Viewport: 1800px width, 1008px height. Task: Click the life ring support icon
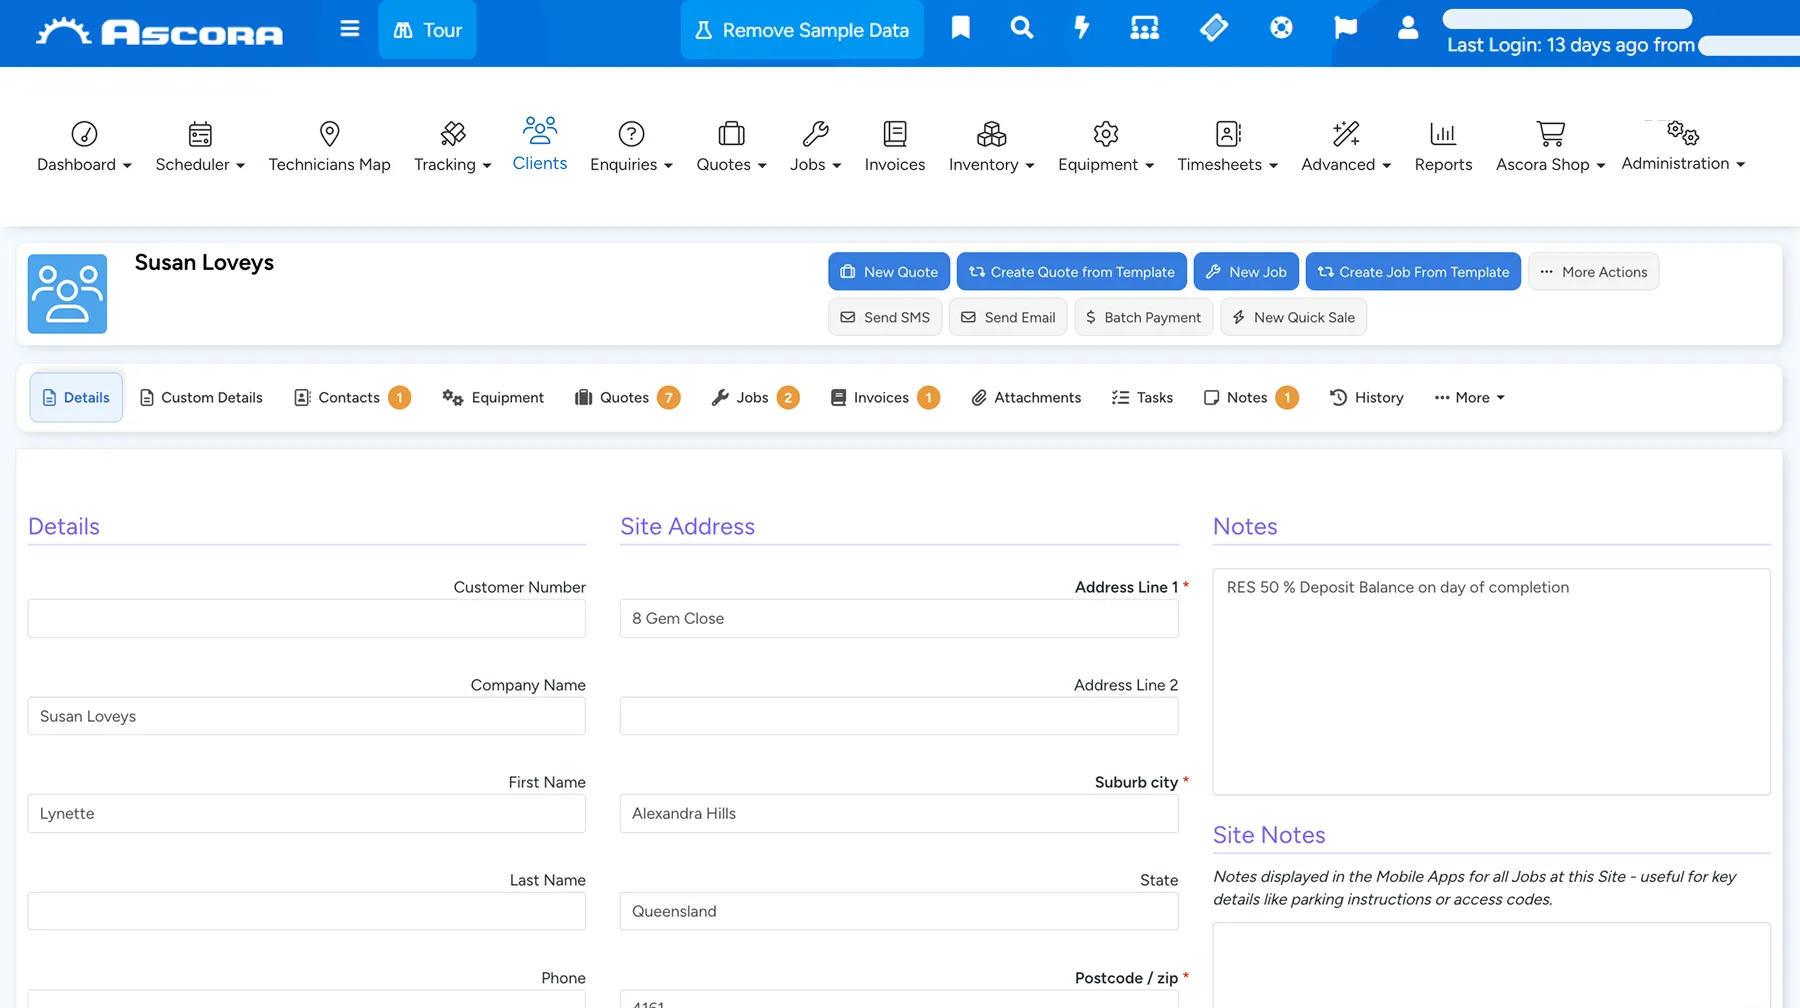click(x=1281, y=28)
